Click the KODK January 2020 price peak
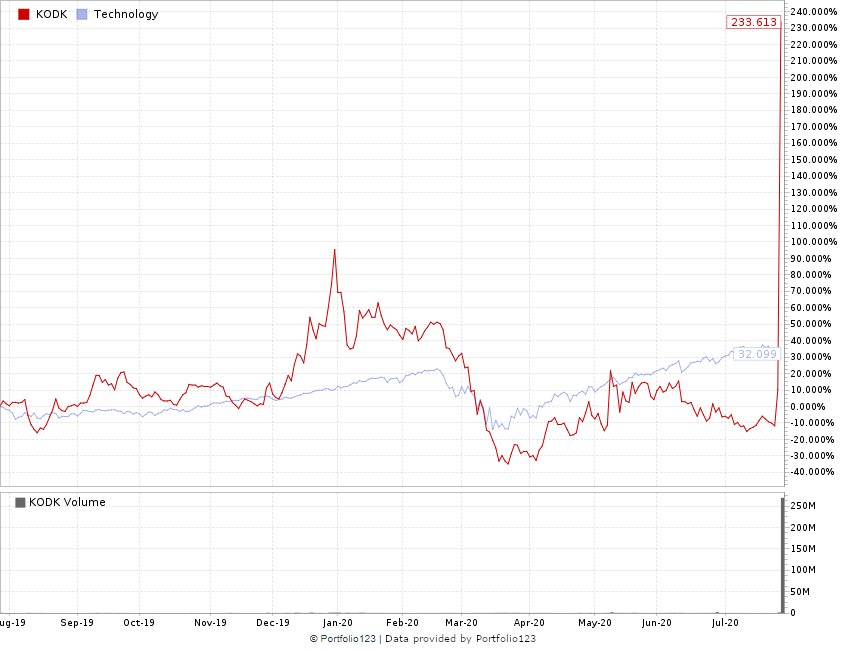This screenshot has width=845, height=650. [335, 250]
